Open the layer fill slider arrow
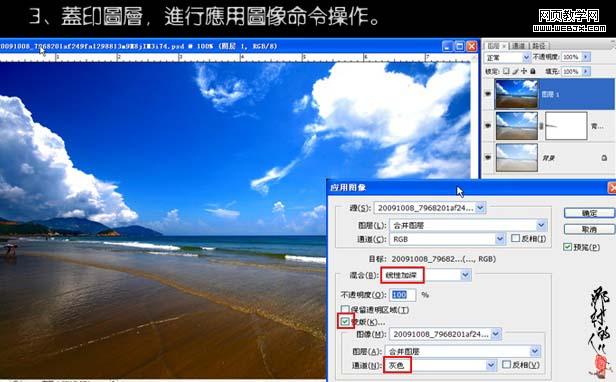Image resolution: width=616 pixels, height=382 pixels. coord(586,72)
